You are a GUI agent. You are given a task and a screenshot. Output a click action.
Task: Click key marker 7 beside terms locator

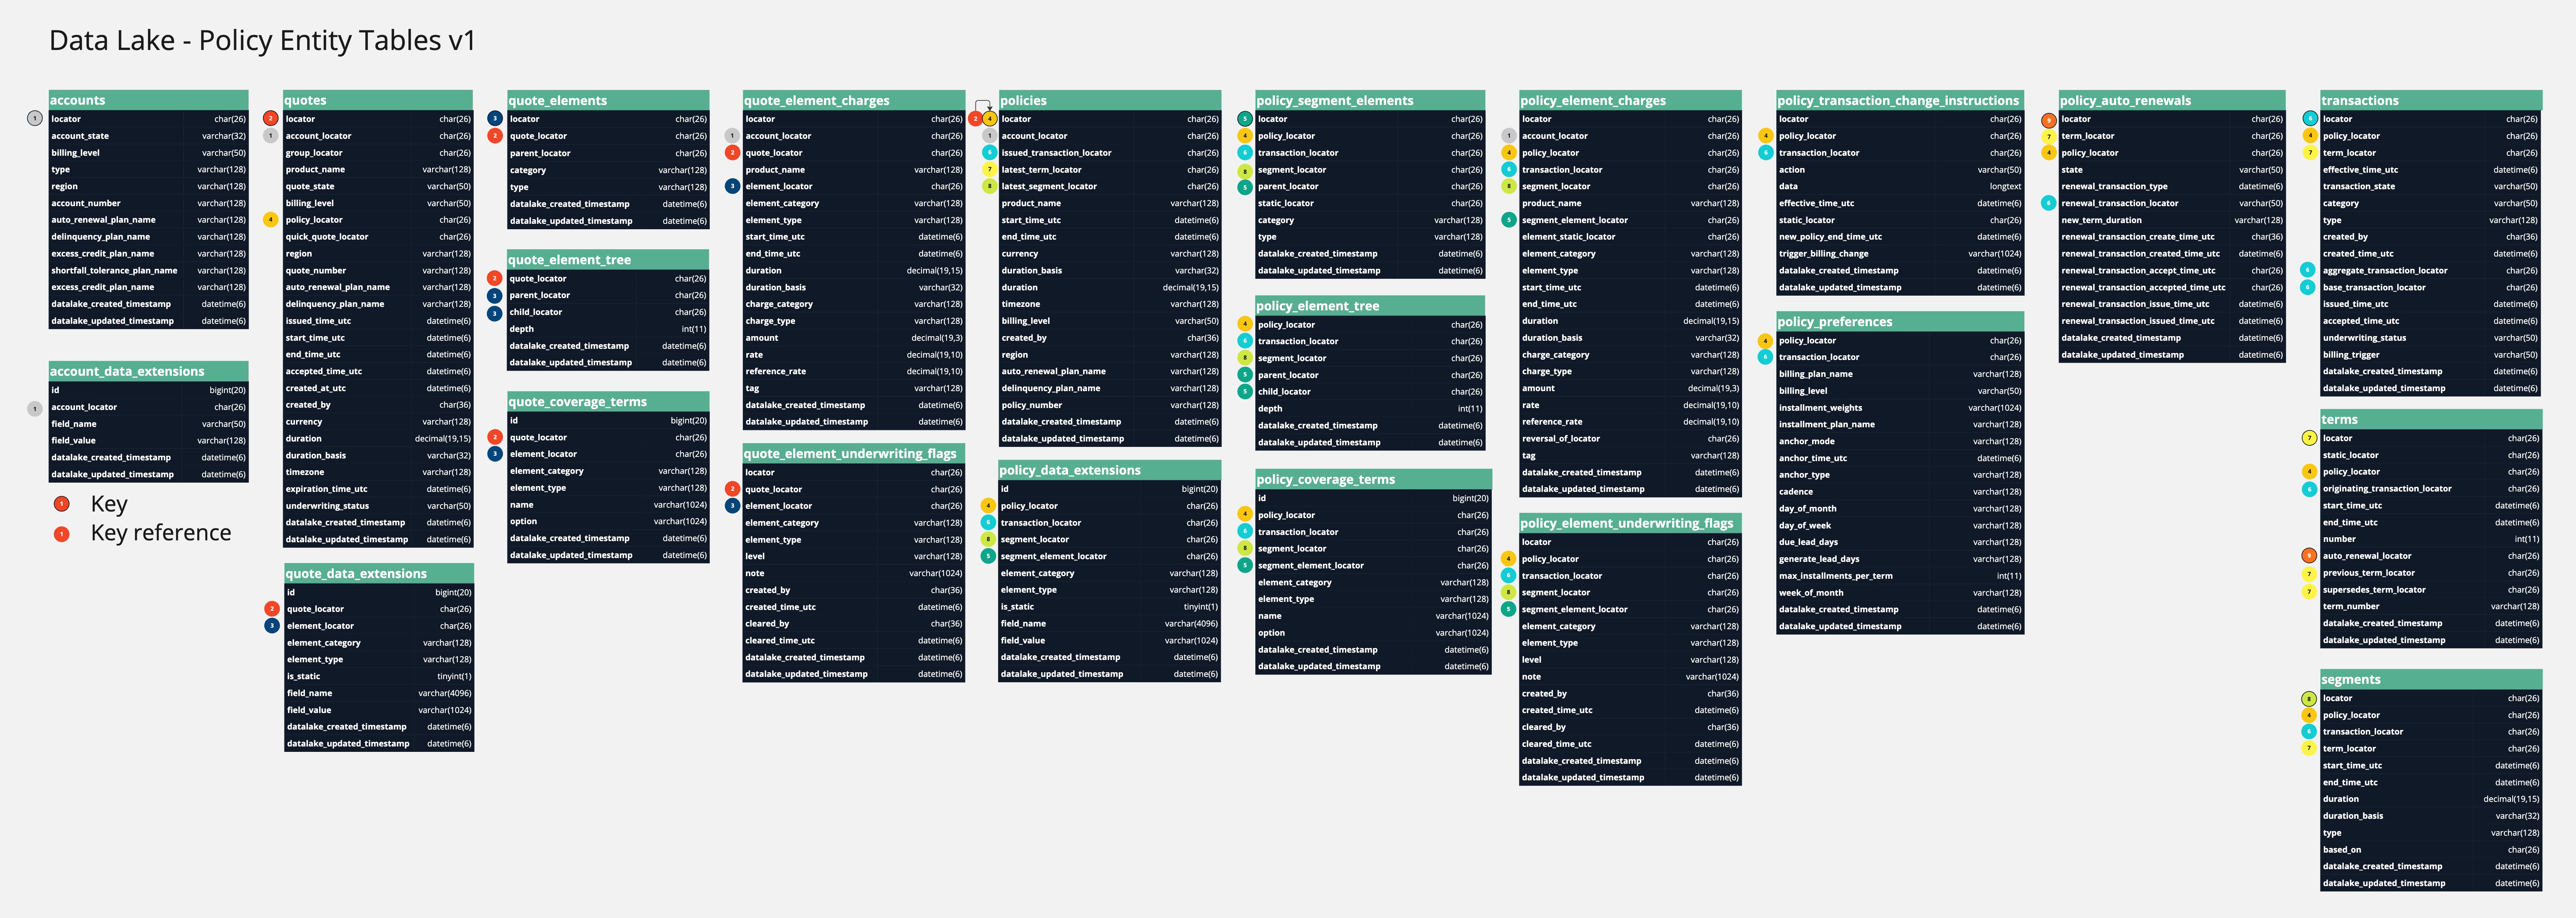2309,438
